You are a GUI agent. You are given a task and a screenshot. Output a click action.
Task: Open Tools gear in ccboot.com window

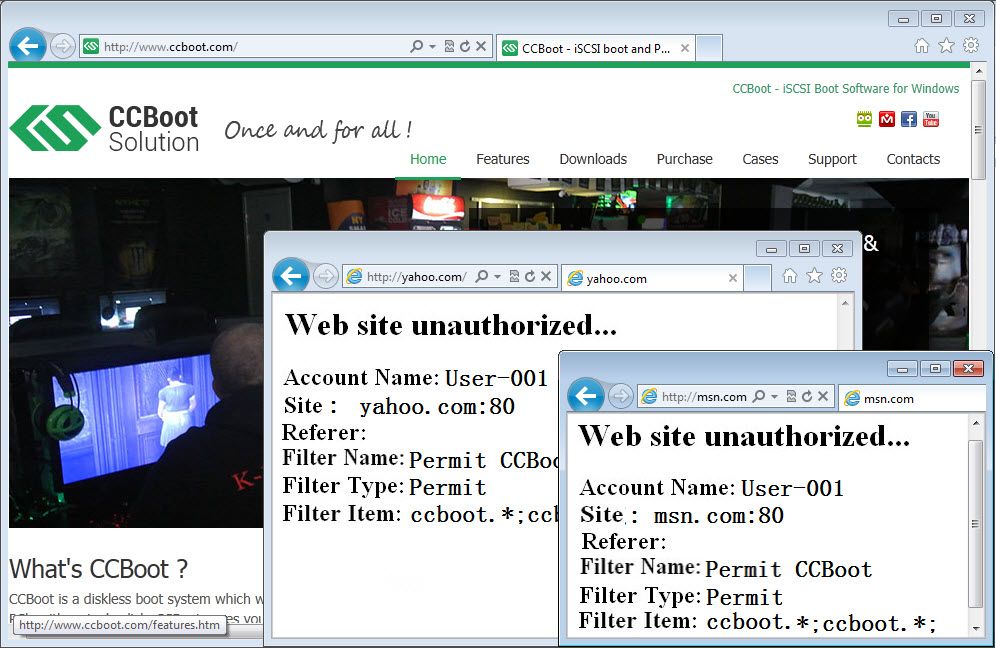coord(971,45)
